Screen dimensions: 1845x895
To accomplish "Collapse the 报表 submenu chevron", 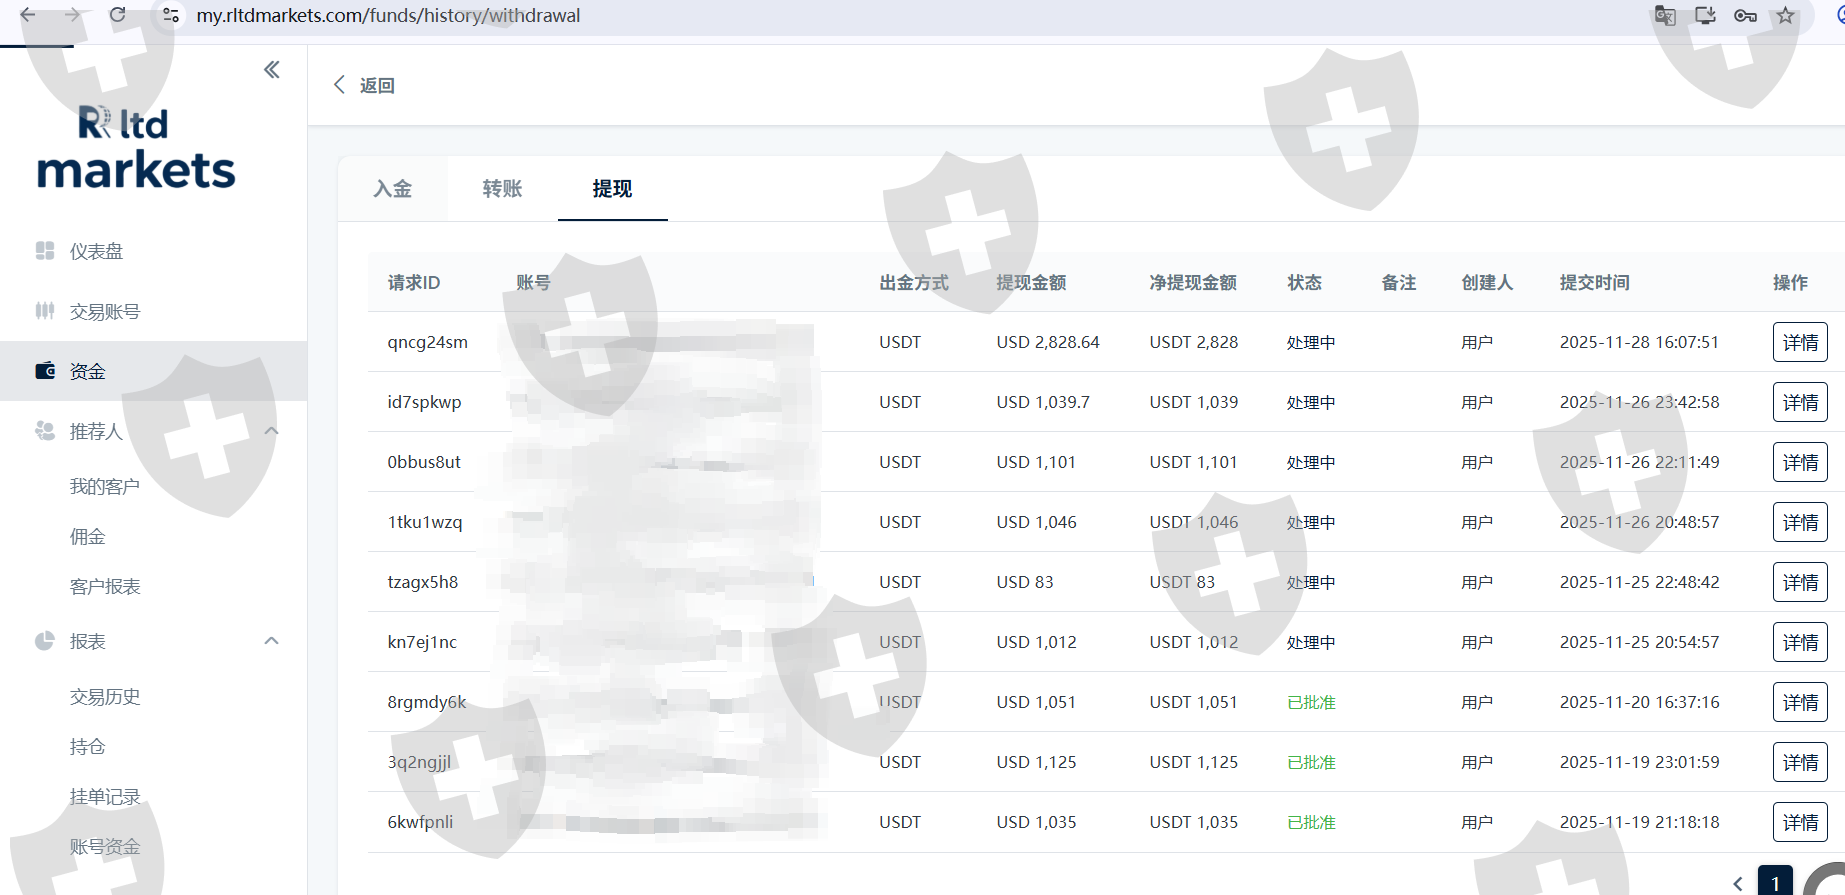I will [271, 641].
